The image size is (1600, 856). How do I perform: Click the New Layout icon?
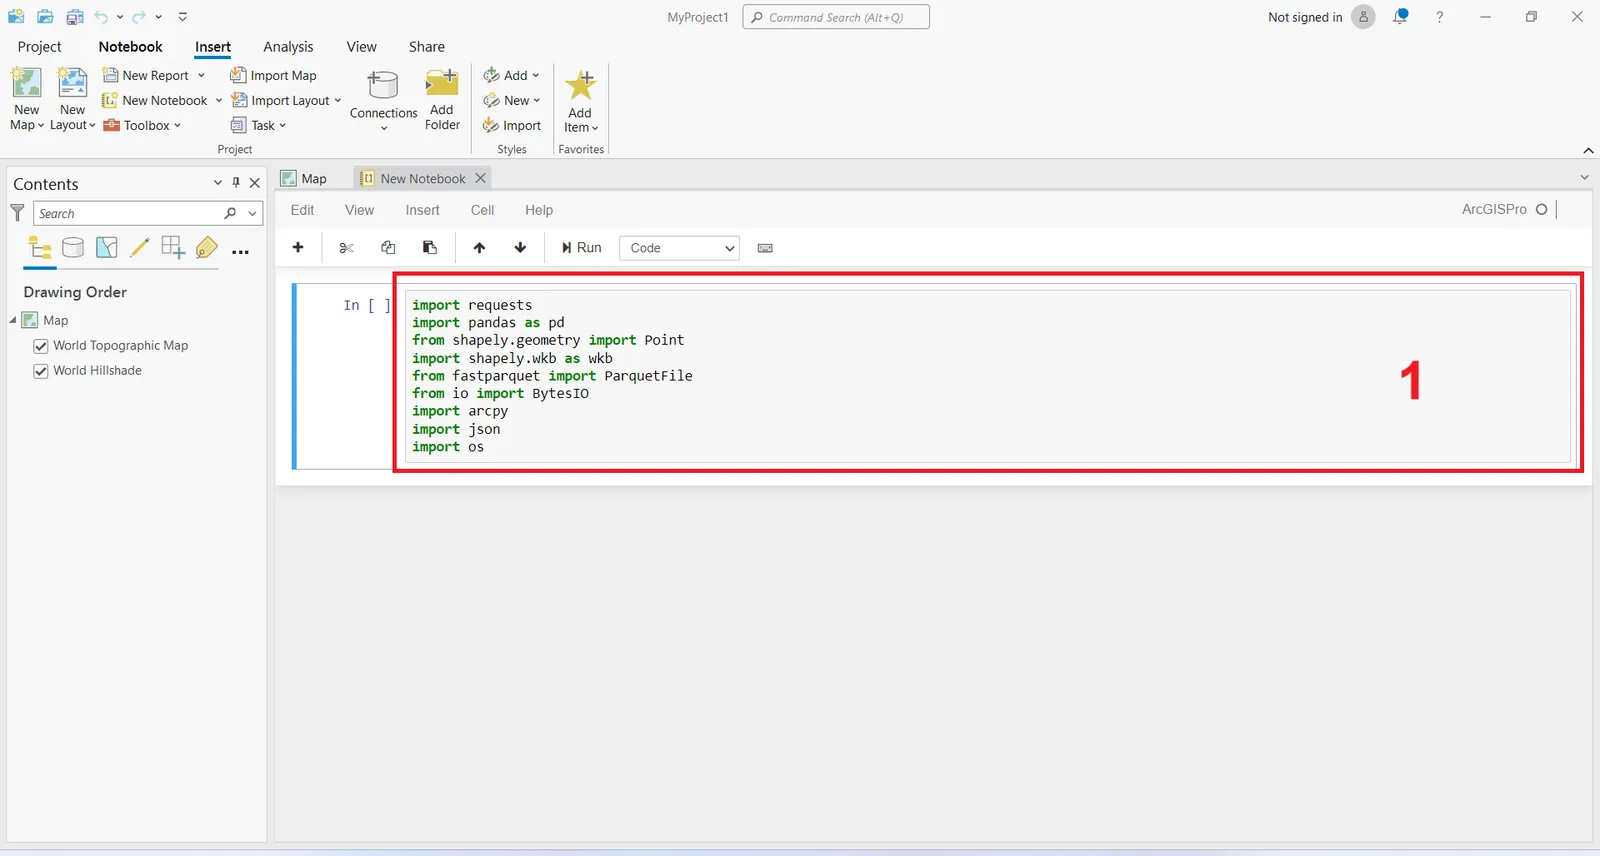(72, 82)
